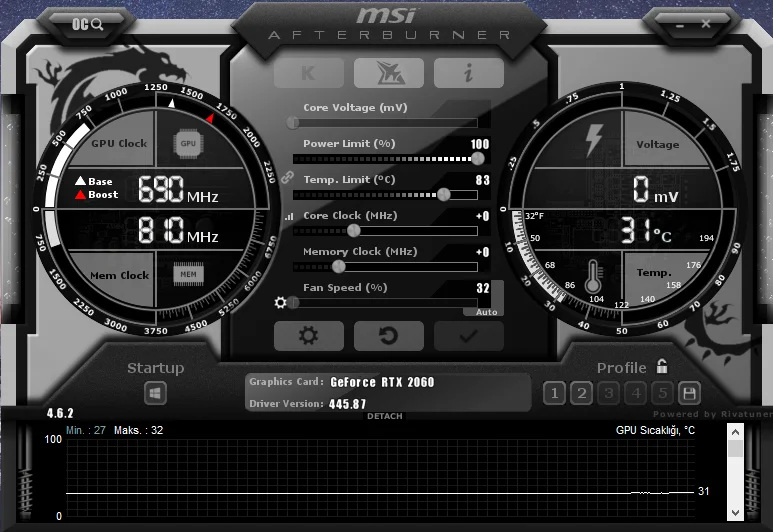This screenshot has height=532, width=773.
Task: Click the Min. : 27 graph reading
Action: pos(86,430)
